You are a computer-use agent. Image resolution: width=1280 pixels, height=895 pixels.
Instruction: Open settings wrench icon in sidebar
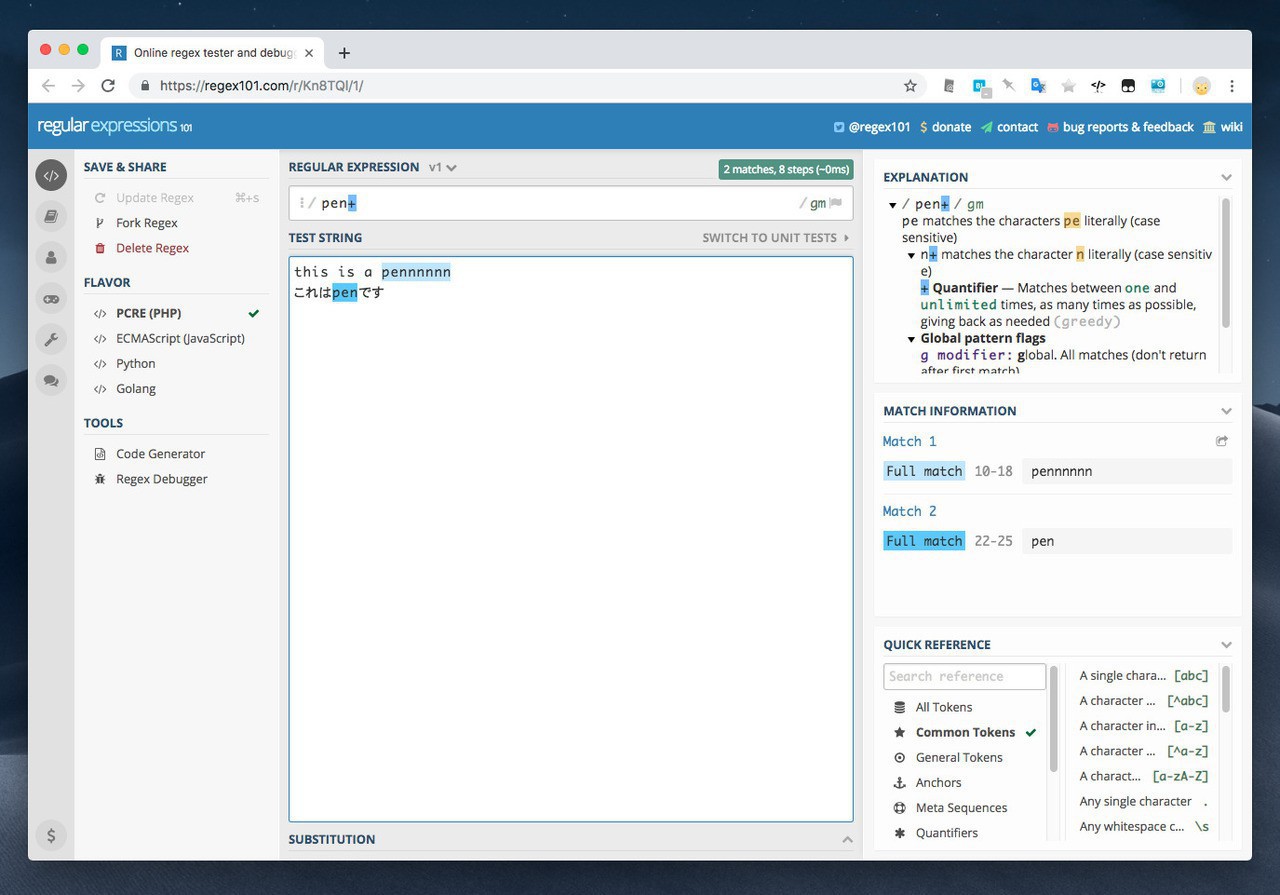pos(51,339)
